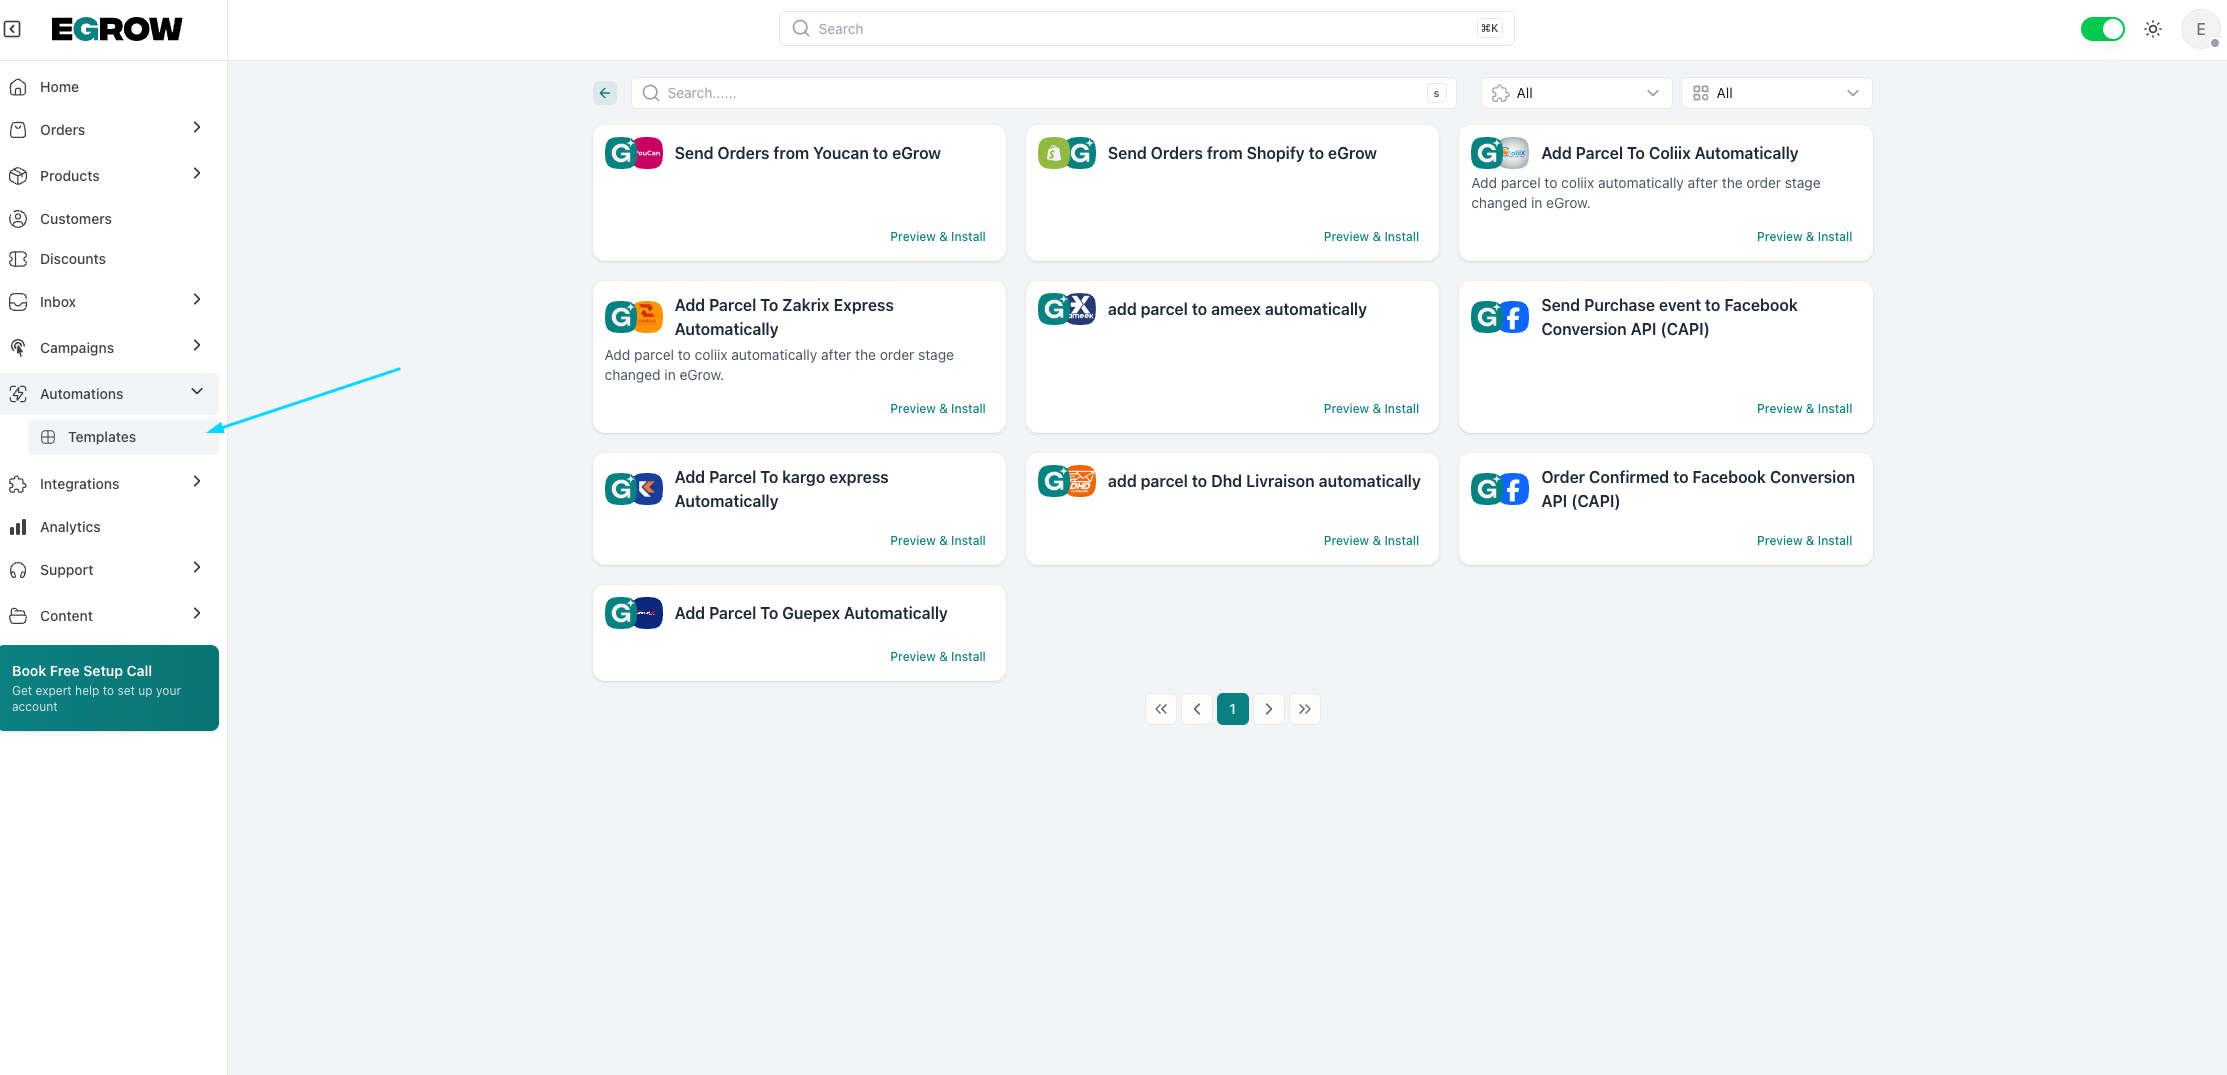Click the Support headset icon
The image size is (2227, 1075).
point(18,570)
